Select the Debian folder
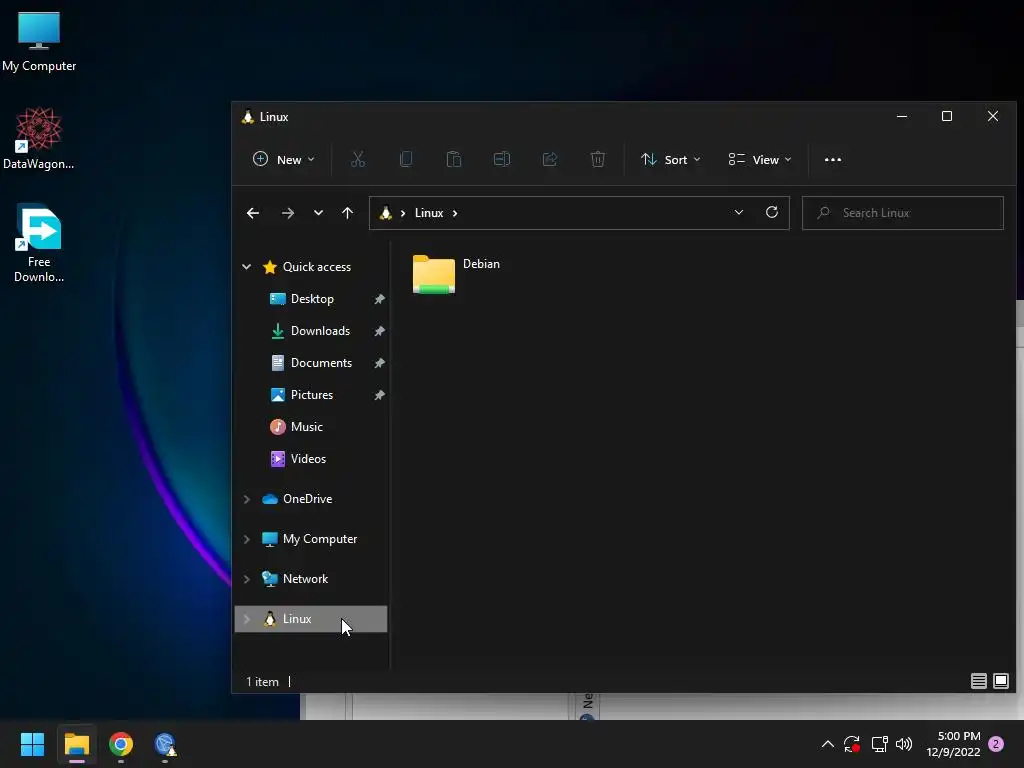 point(456,274)
